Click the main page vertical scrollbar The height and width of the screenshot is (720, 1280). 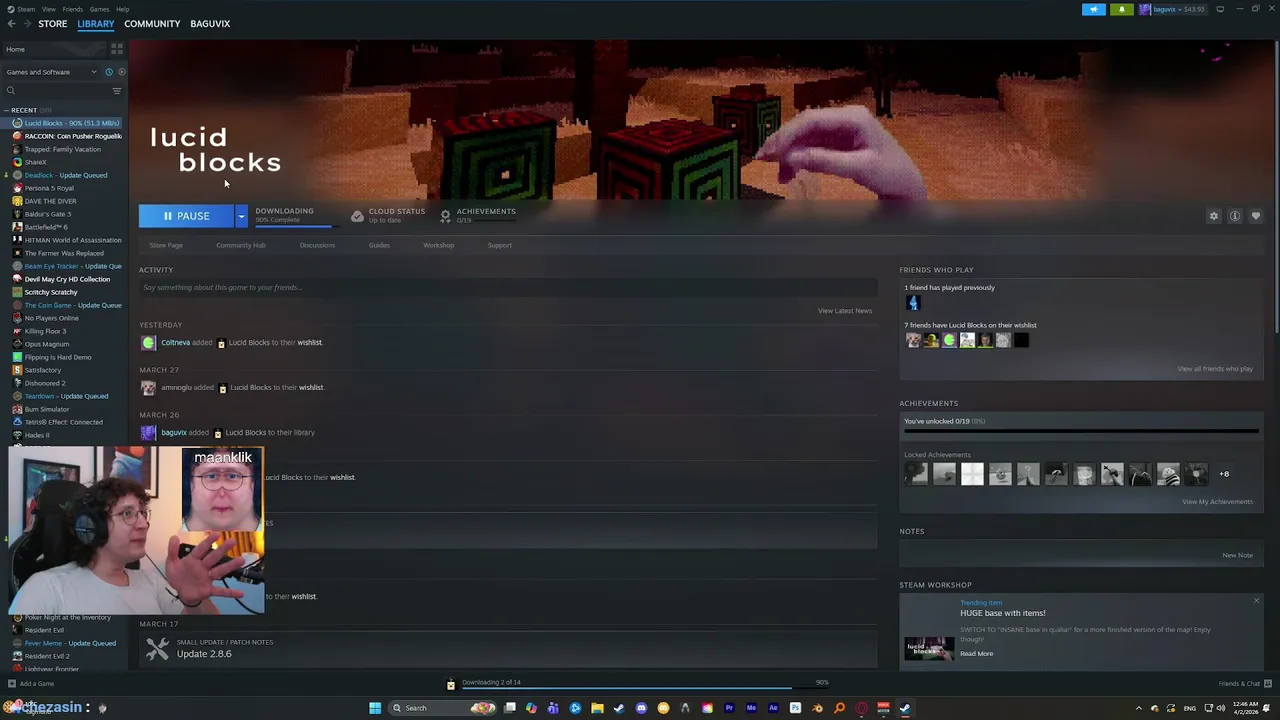pyautogui.click(x=1276, y=185)
